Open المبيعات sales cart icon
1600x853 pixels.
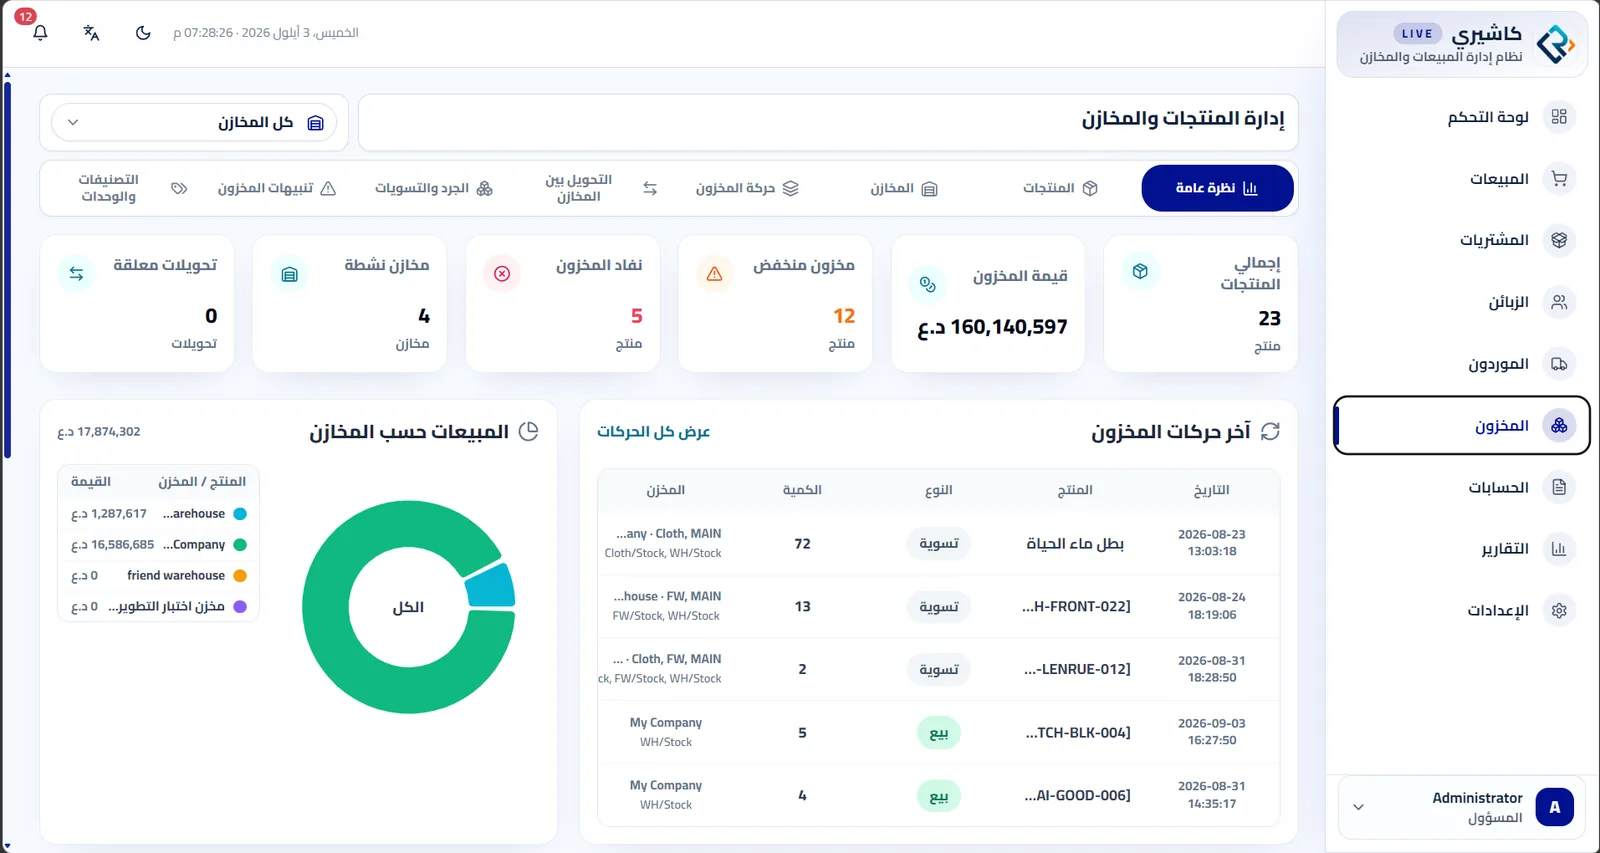(x=1559, y=179)
